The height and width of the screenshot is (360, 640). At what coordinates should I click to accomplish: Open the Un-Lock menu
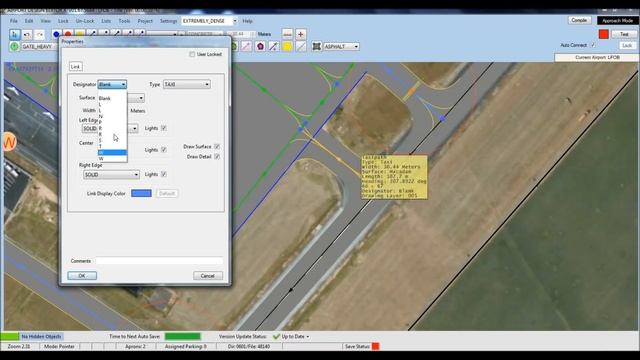coord(84,21)
